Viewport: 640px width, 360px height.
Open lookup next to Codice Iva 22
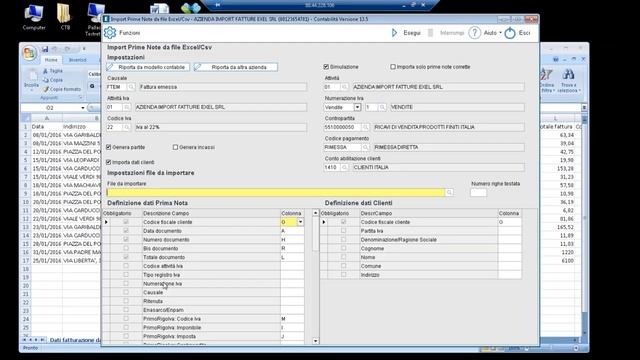127,127
